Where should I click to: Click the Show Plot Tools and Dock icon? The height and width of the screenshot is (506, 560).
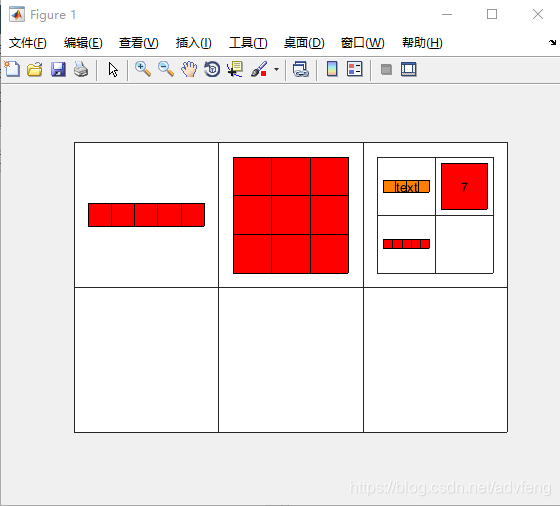coord(409,69)
